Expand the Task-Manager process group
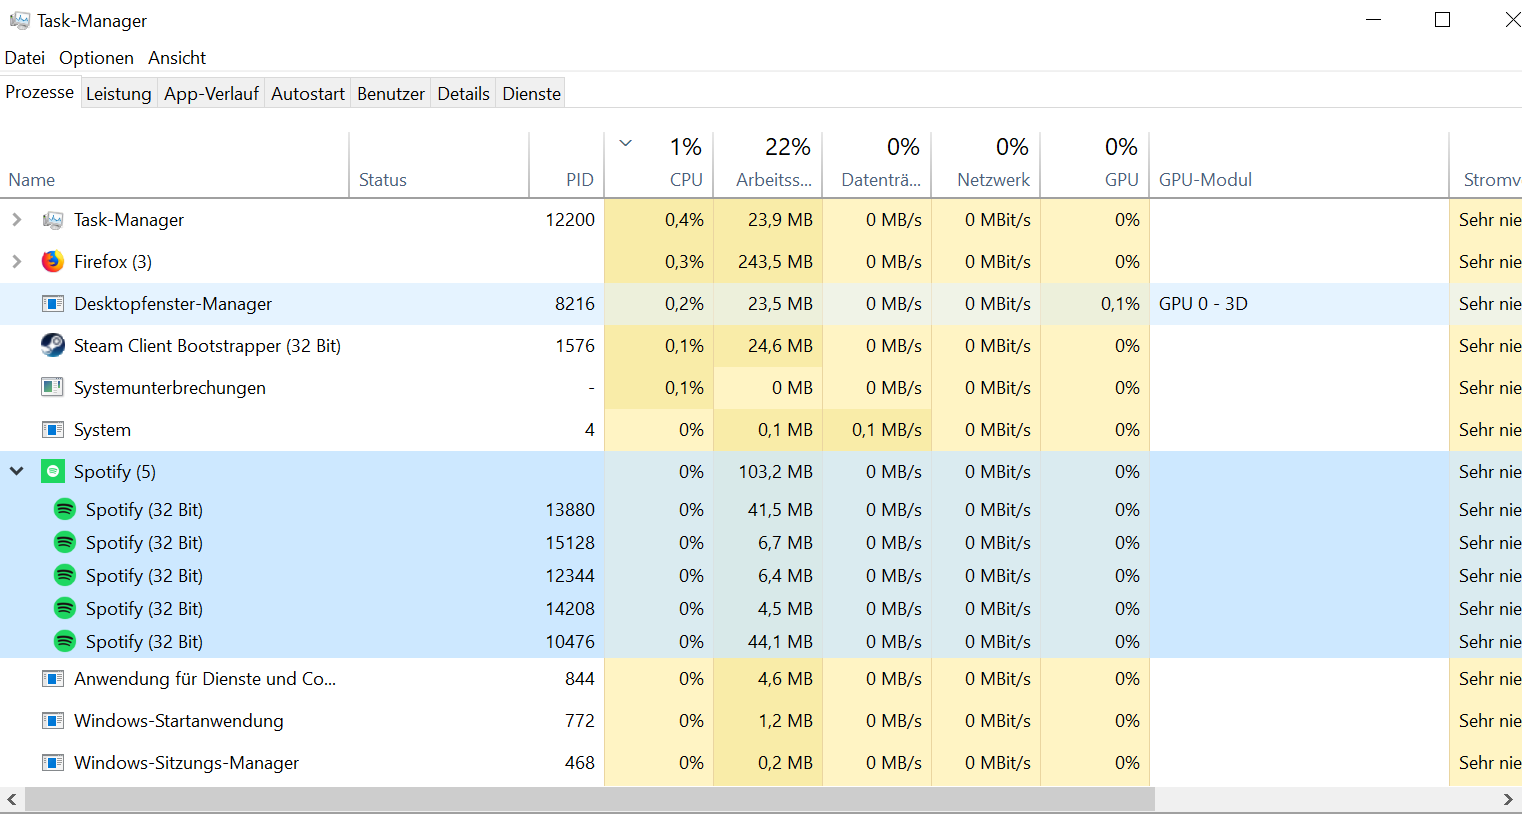 [x=17, y=220]
